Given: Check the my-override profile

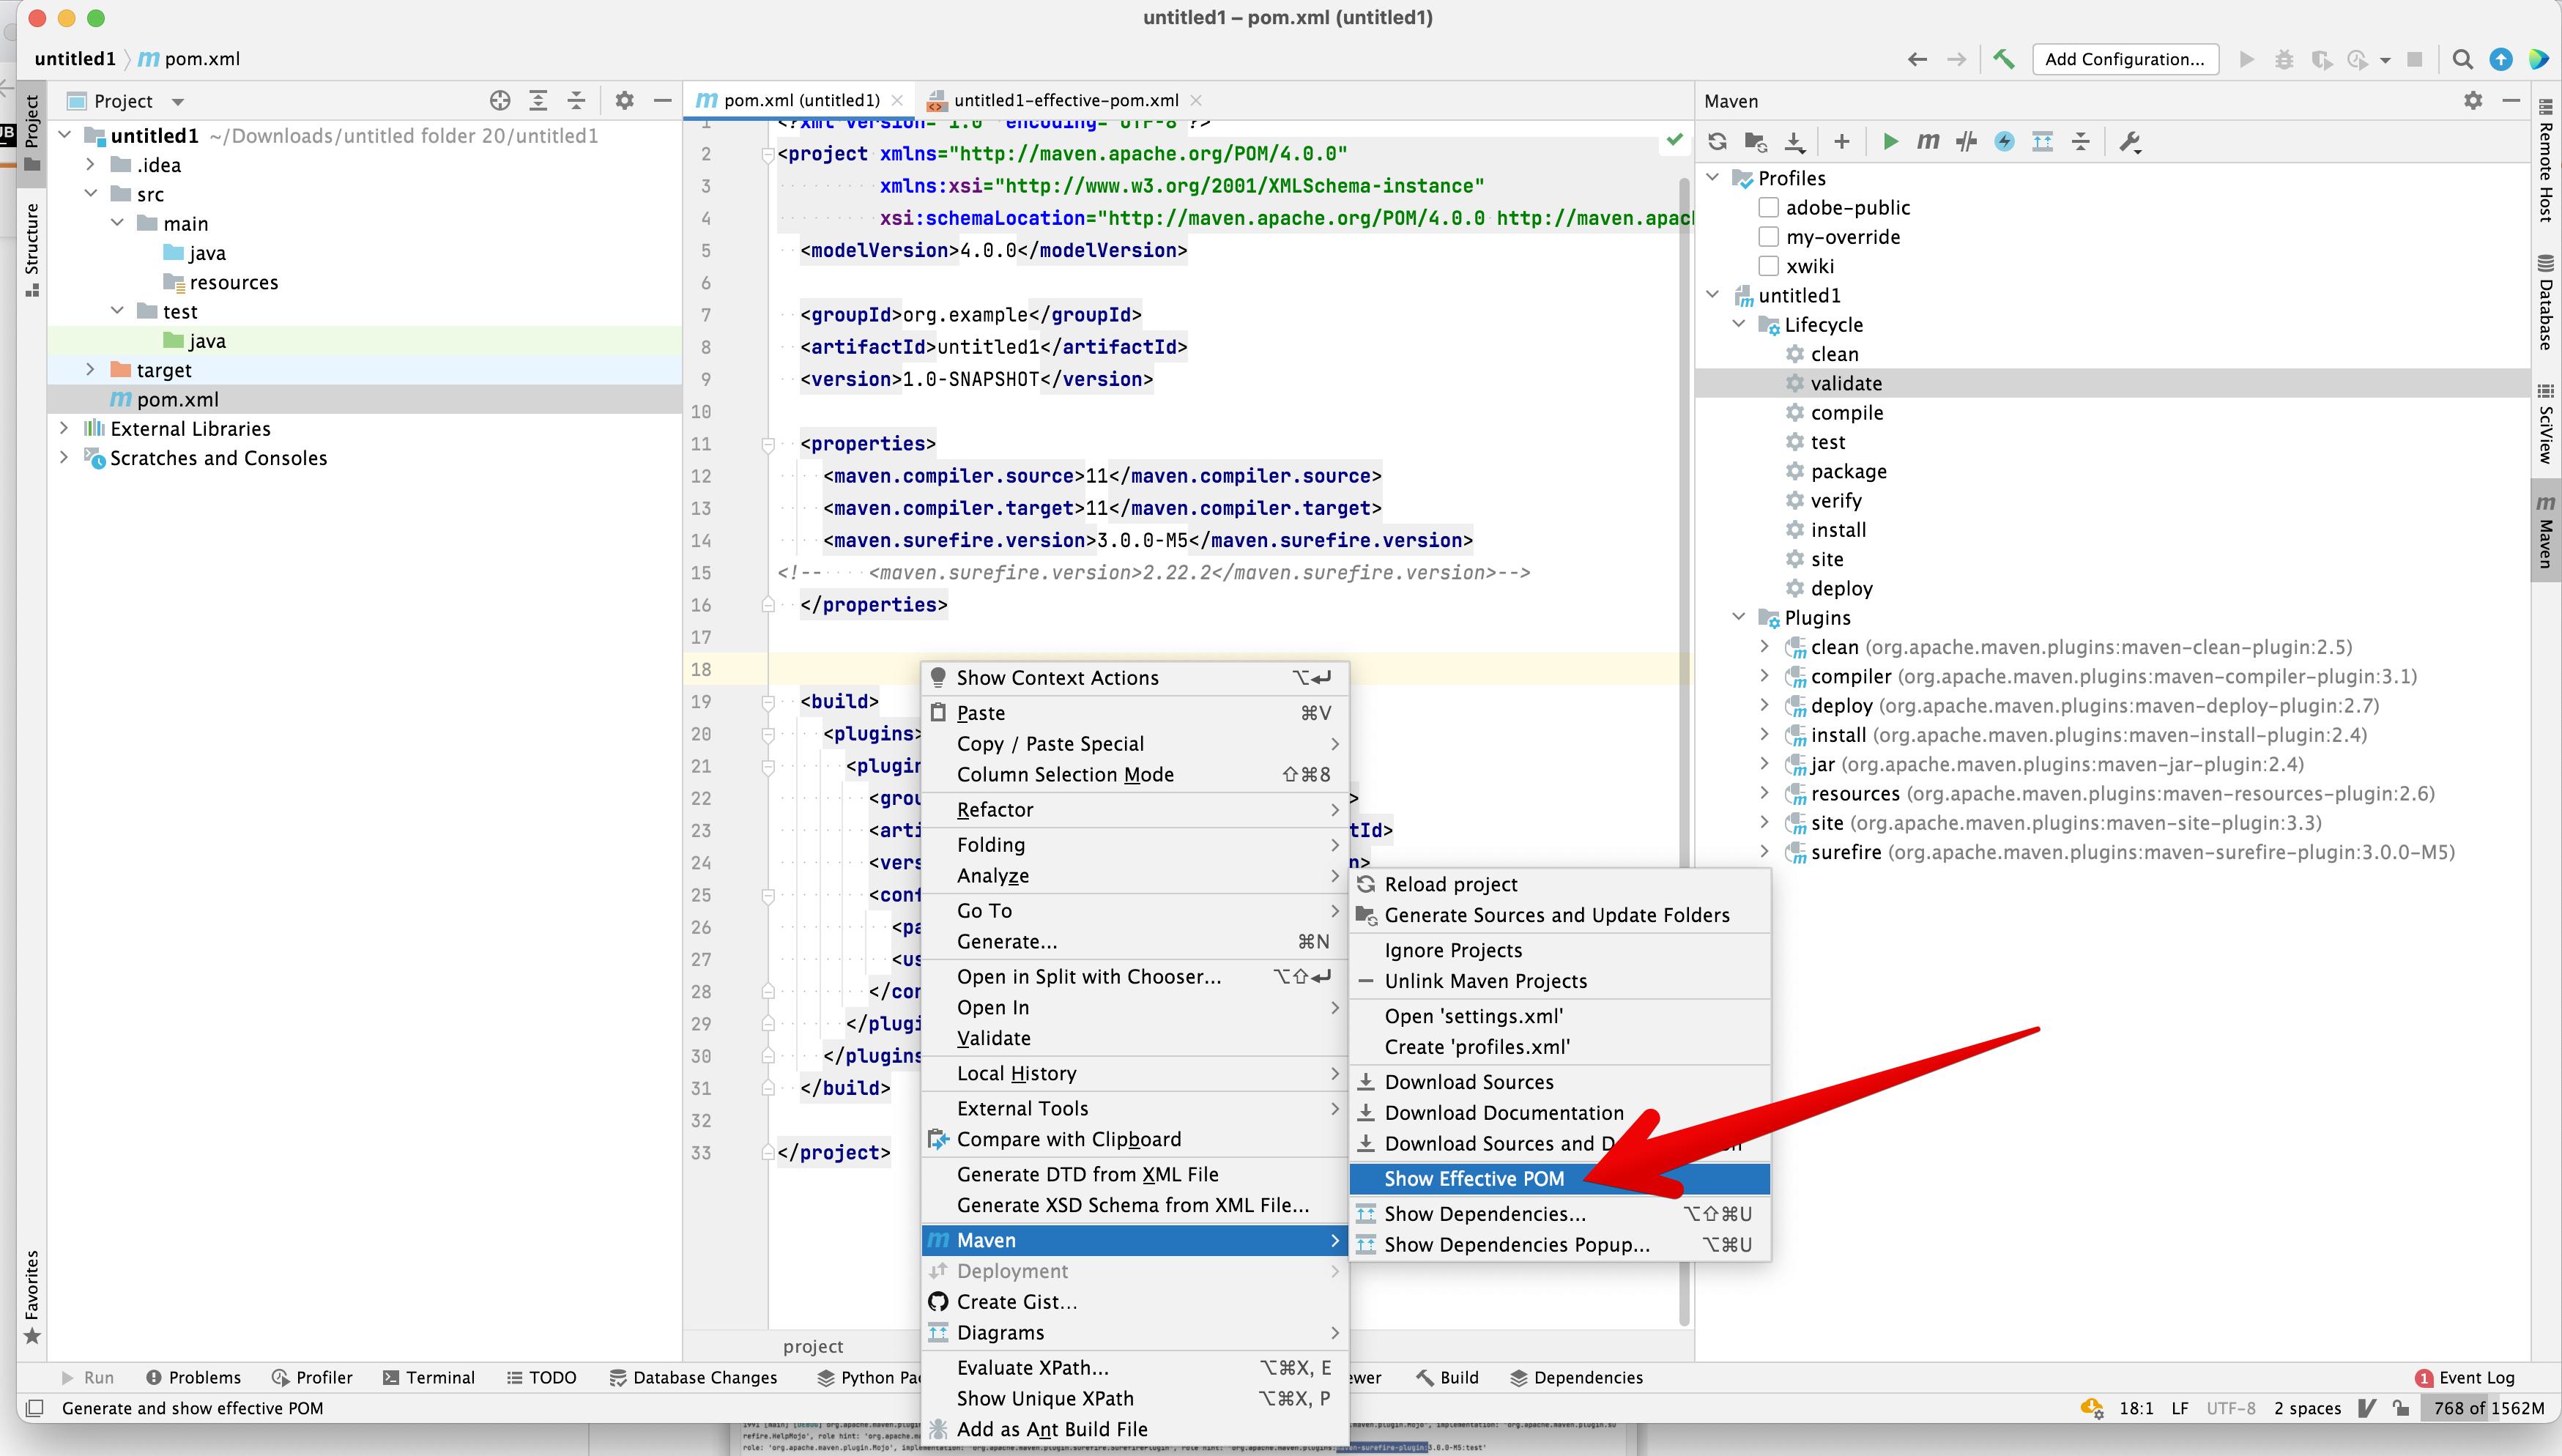Looking at the screenshot, I should 1769,236.
